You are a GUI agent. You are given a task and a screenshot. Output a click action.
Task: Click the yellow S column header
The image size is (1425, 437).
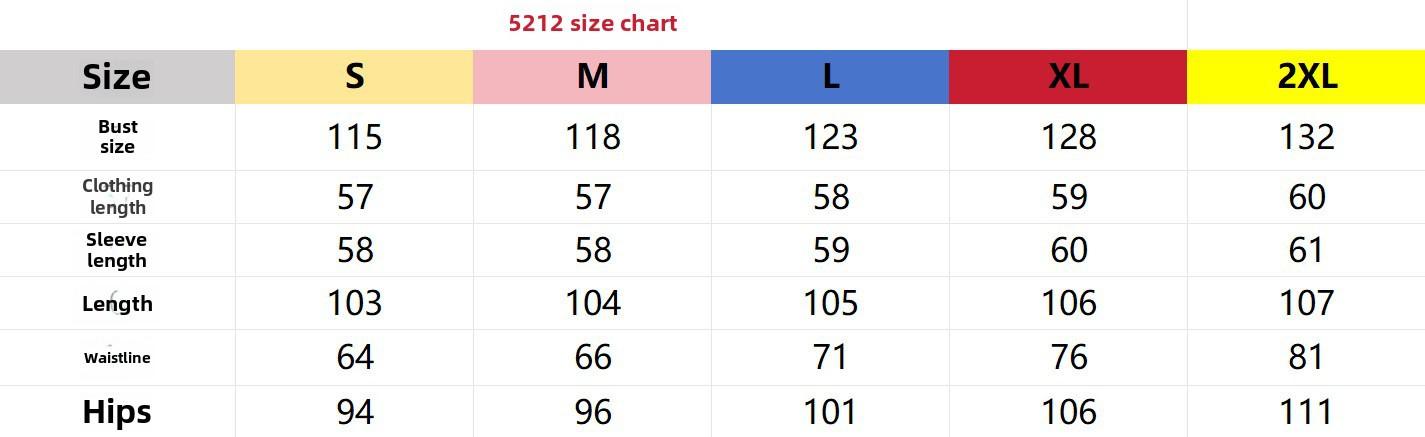pyautogui.click(x=354, y=76)
